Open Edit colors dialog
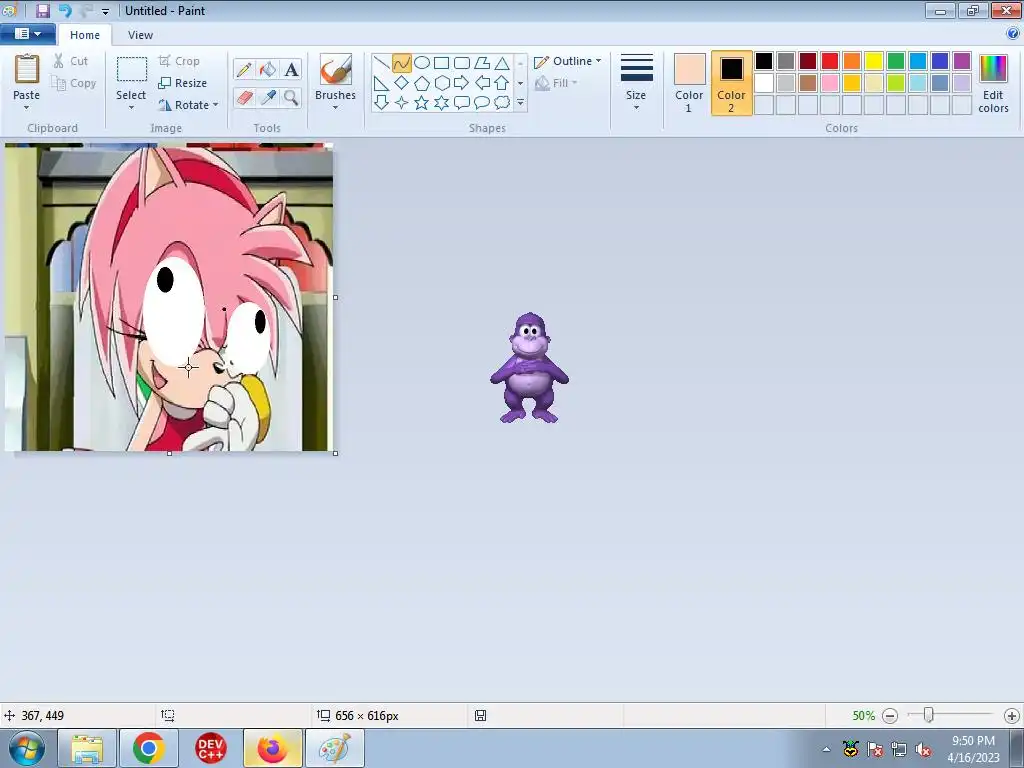This screenshot has height=768, width=1024. [993, 84]
